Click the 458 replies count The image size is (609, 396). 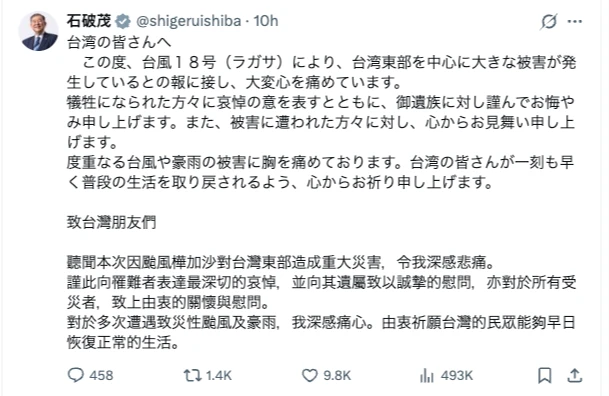101,375
